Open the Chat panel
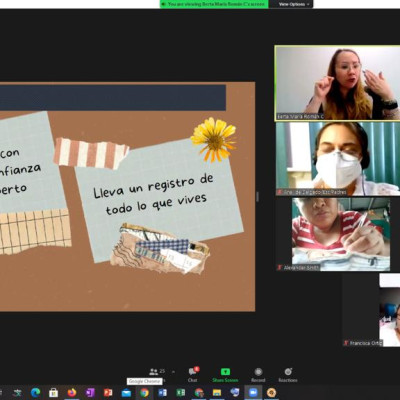This screenshot has width=400, height=400. (x=193, y=374)
